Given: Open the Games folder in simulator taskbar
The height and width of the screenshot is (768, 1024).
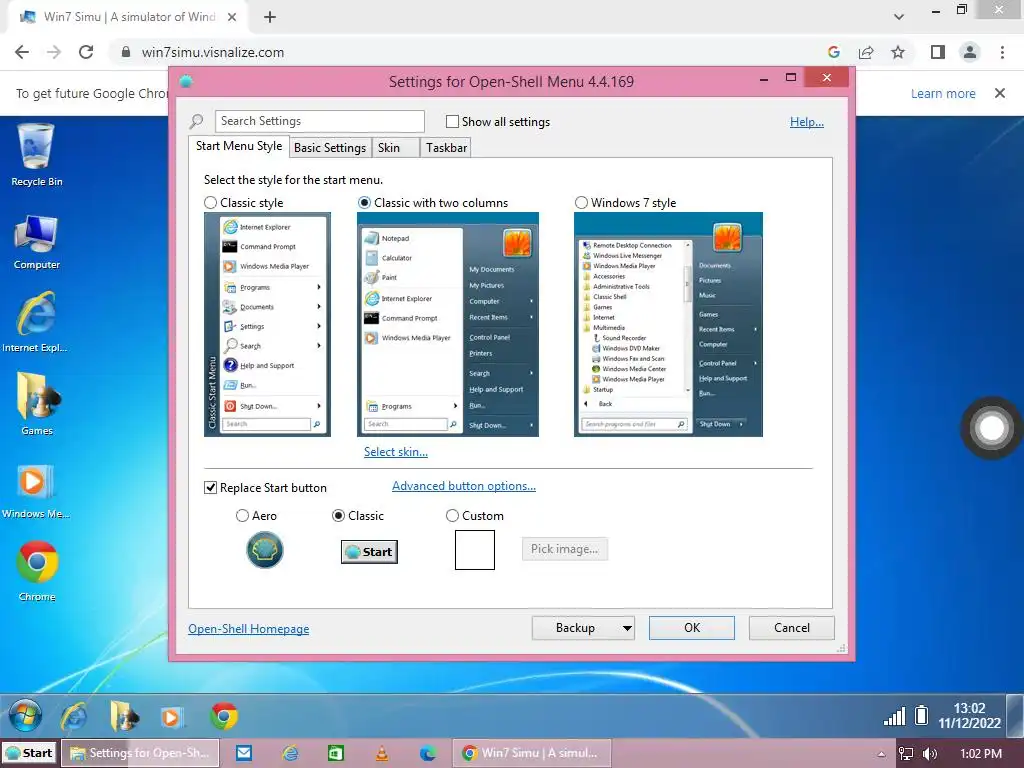Looking at the screenshot, I should [x=124, y=716].
